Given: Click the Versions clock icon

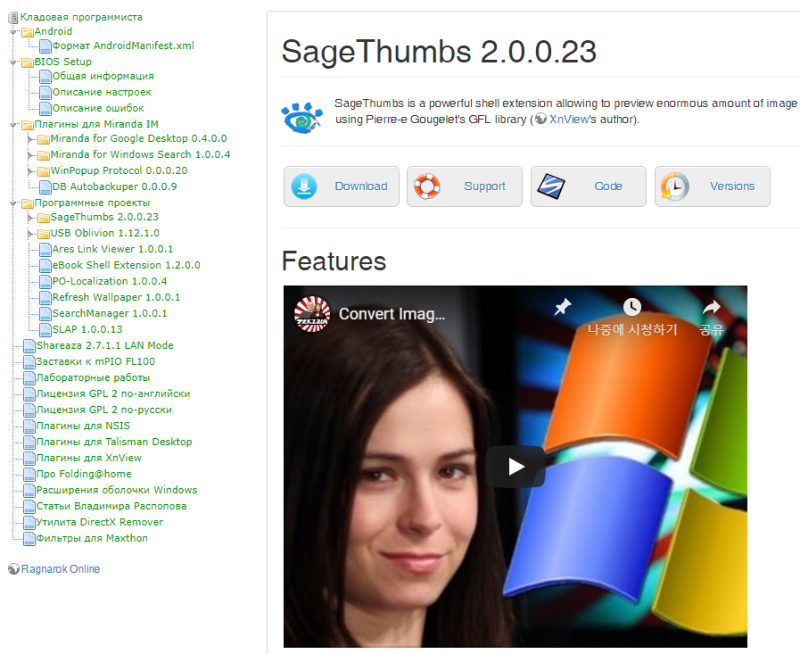Looking at the screenshot, I should point(674,187).
